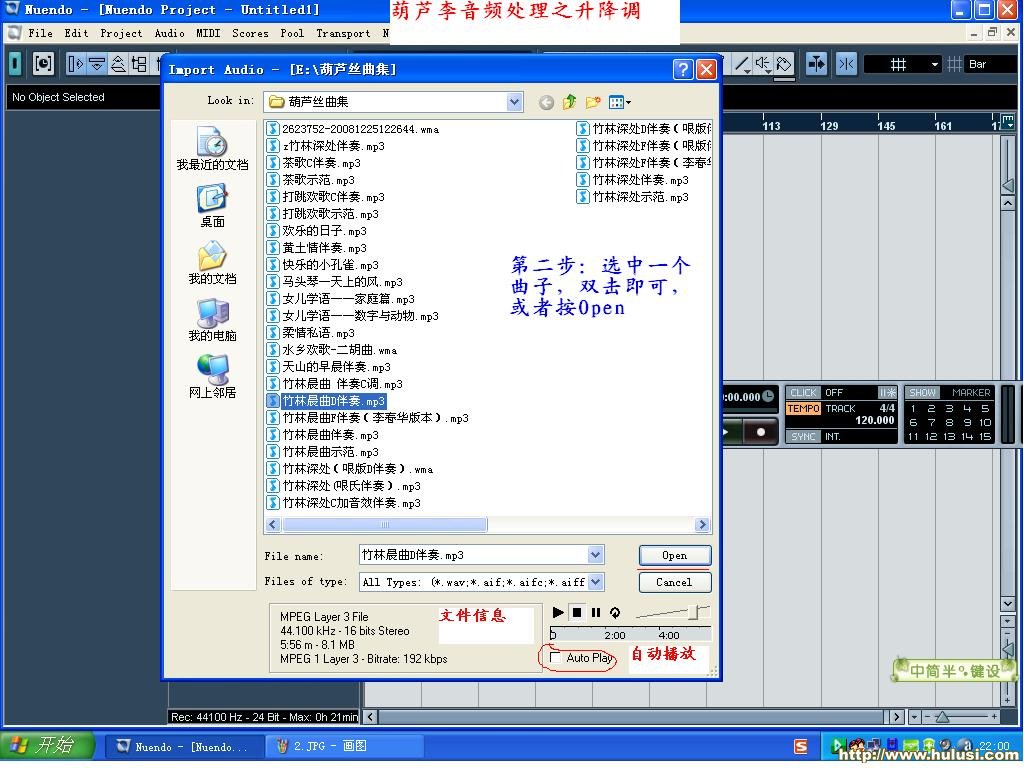Viewport: 1024px width, 768px height.
Task: Toggle the metronome CLICK button
Action: (x=803, y=392)
